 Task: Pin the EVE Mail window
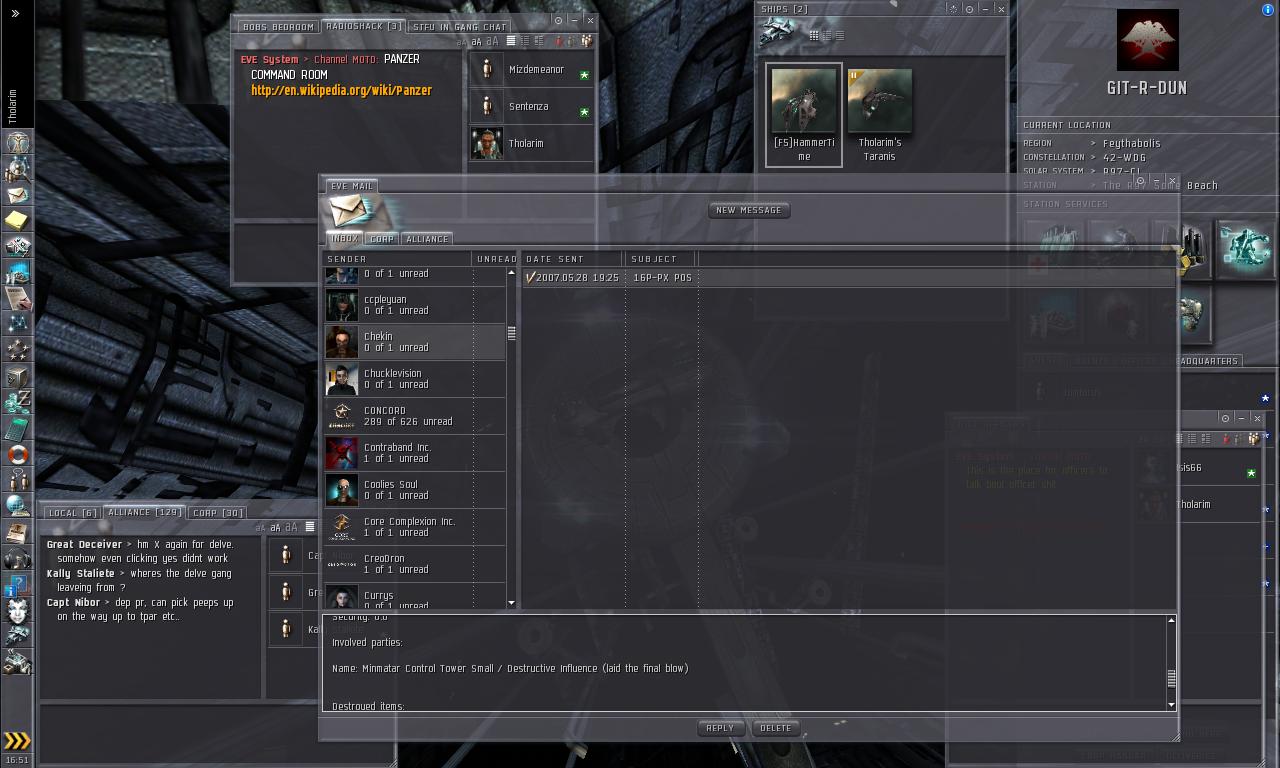tap(1140, 181)
